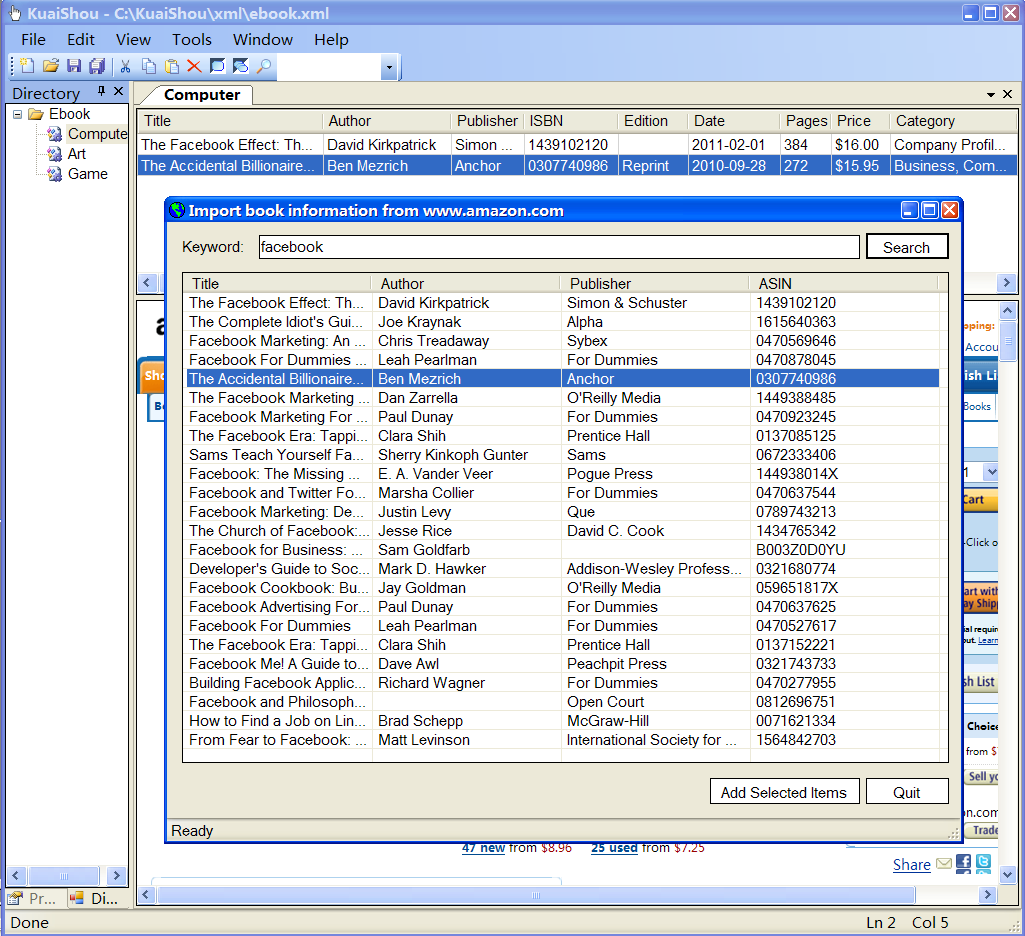The width and height of the screenshot is (1025, 936).
Task: Collapse the Ebook tree node
Action: [18, 114]
